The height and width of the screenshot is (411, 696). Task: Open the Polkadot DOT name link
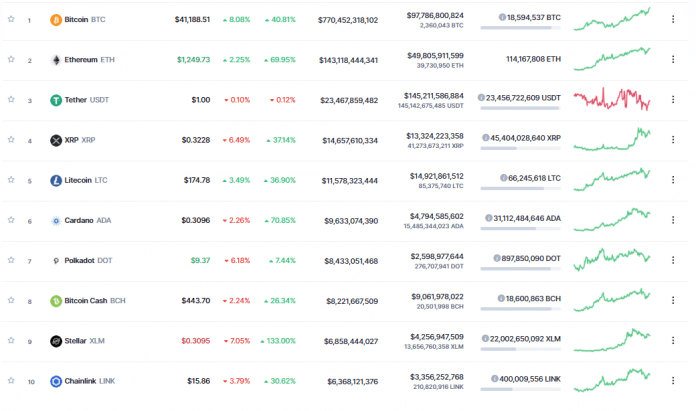click(87, 260)
